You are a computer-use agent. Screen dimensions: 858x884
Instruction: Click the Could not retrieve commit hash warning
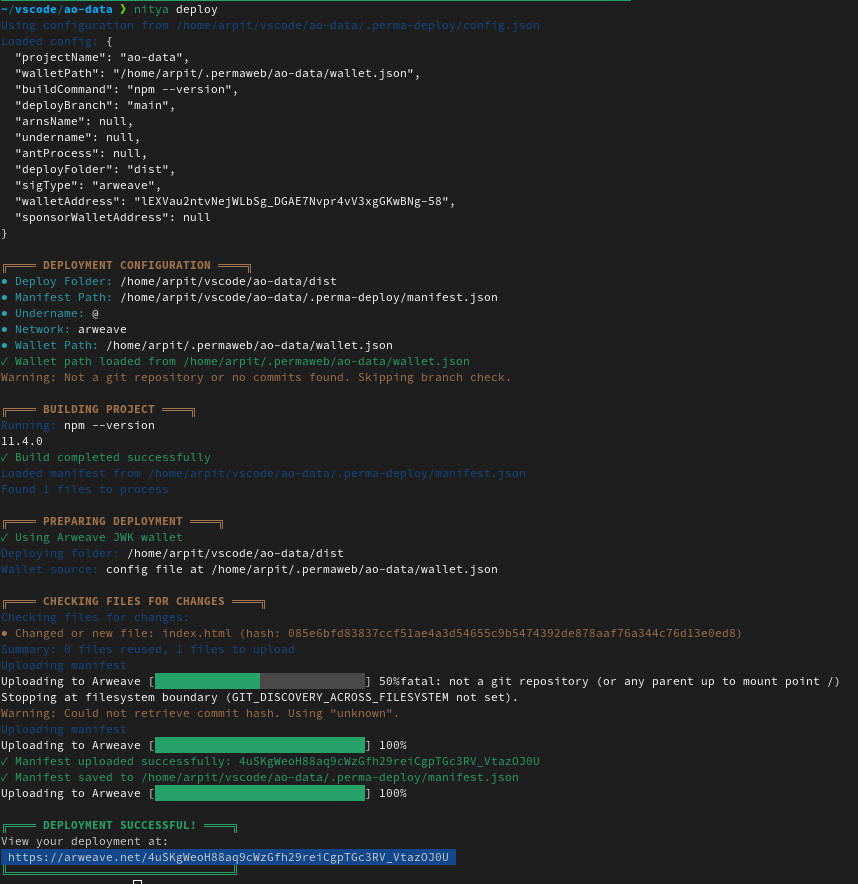200,713
